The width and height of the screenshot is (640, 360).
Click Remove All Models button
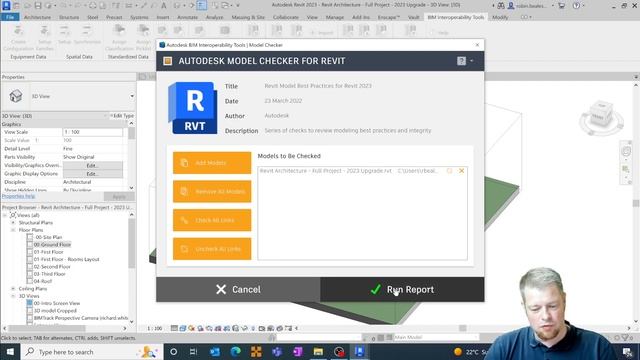click(x=212, y=191)
